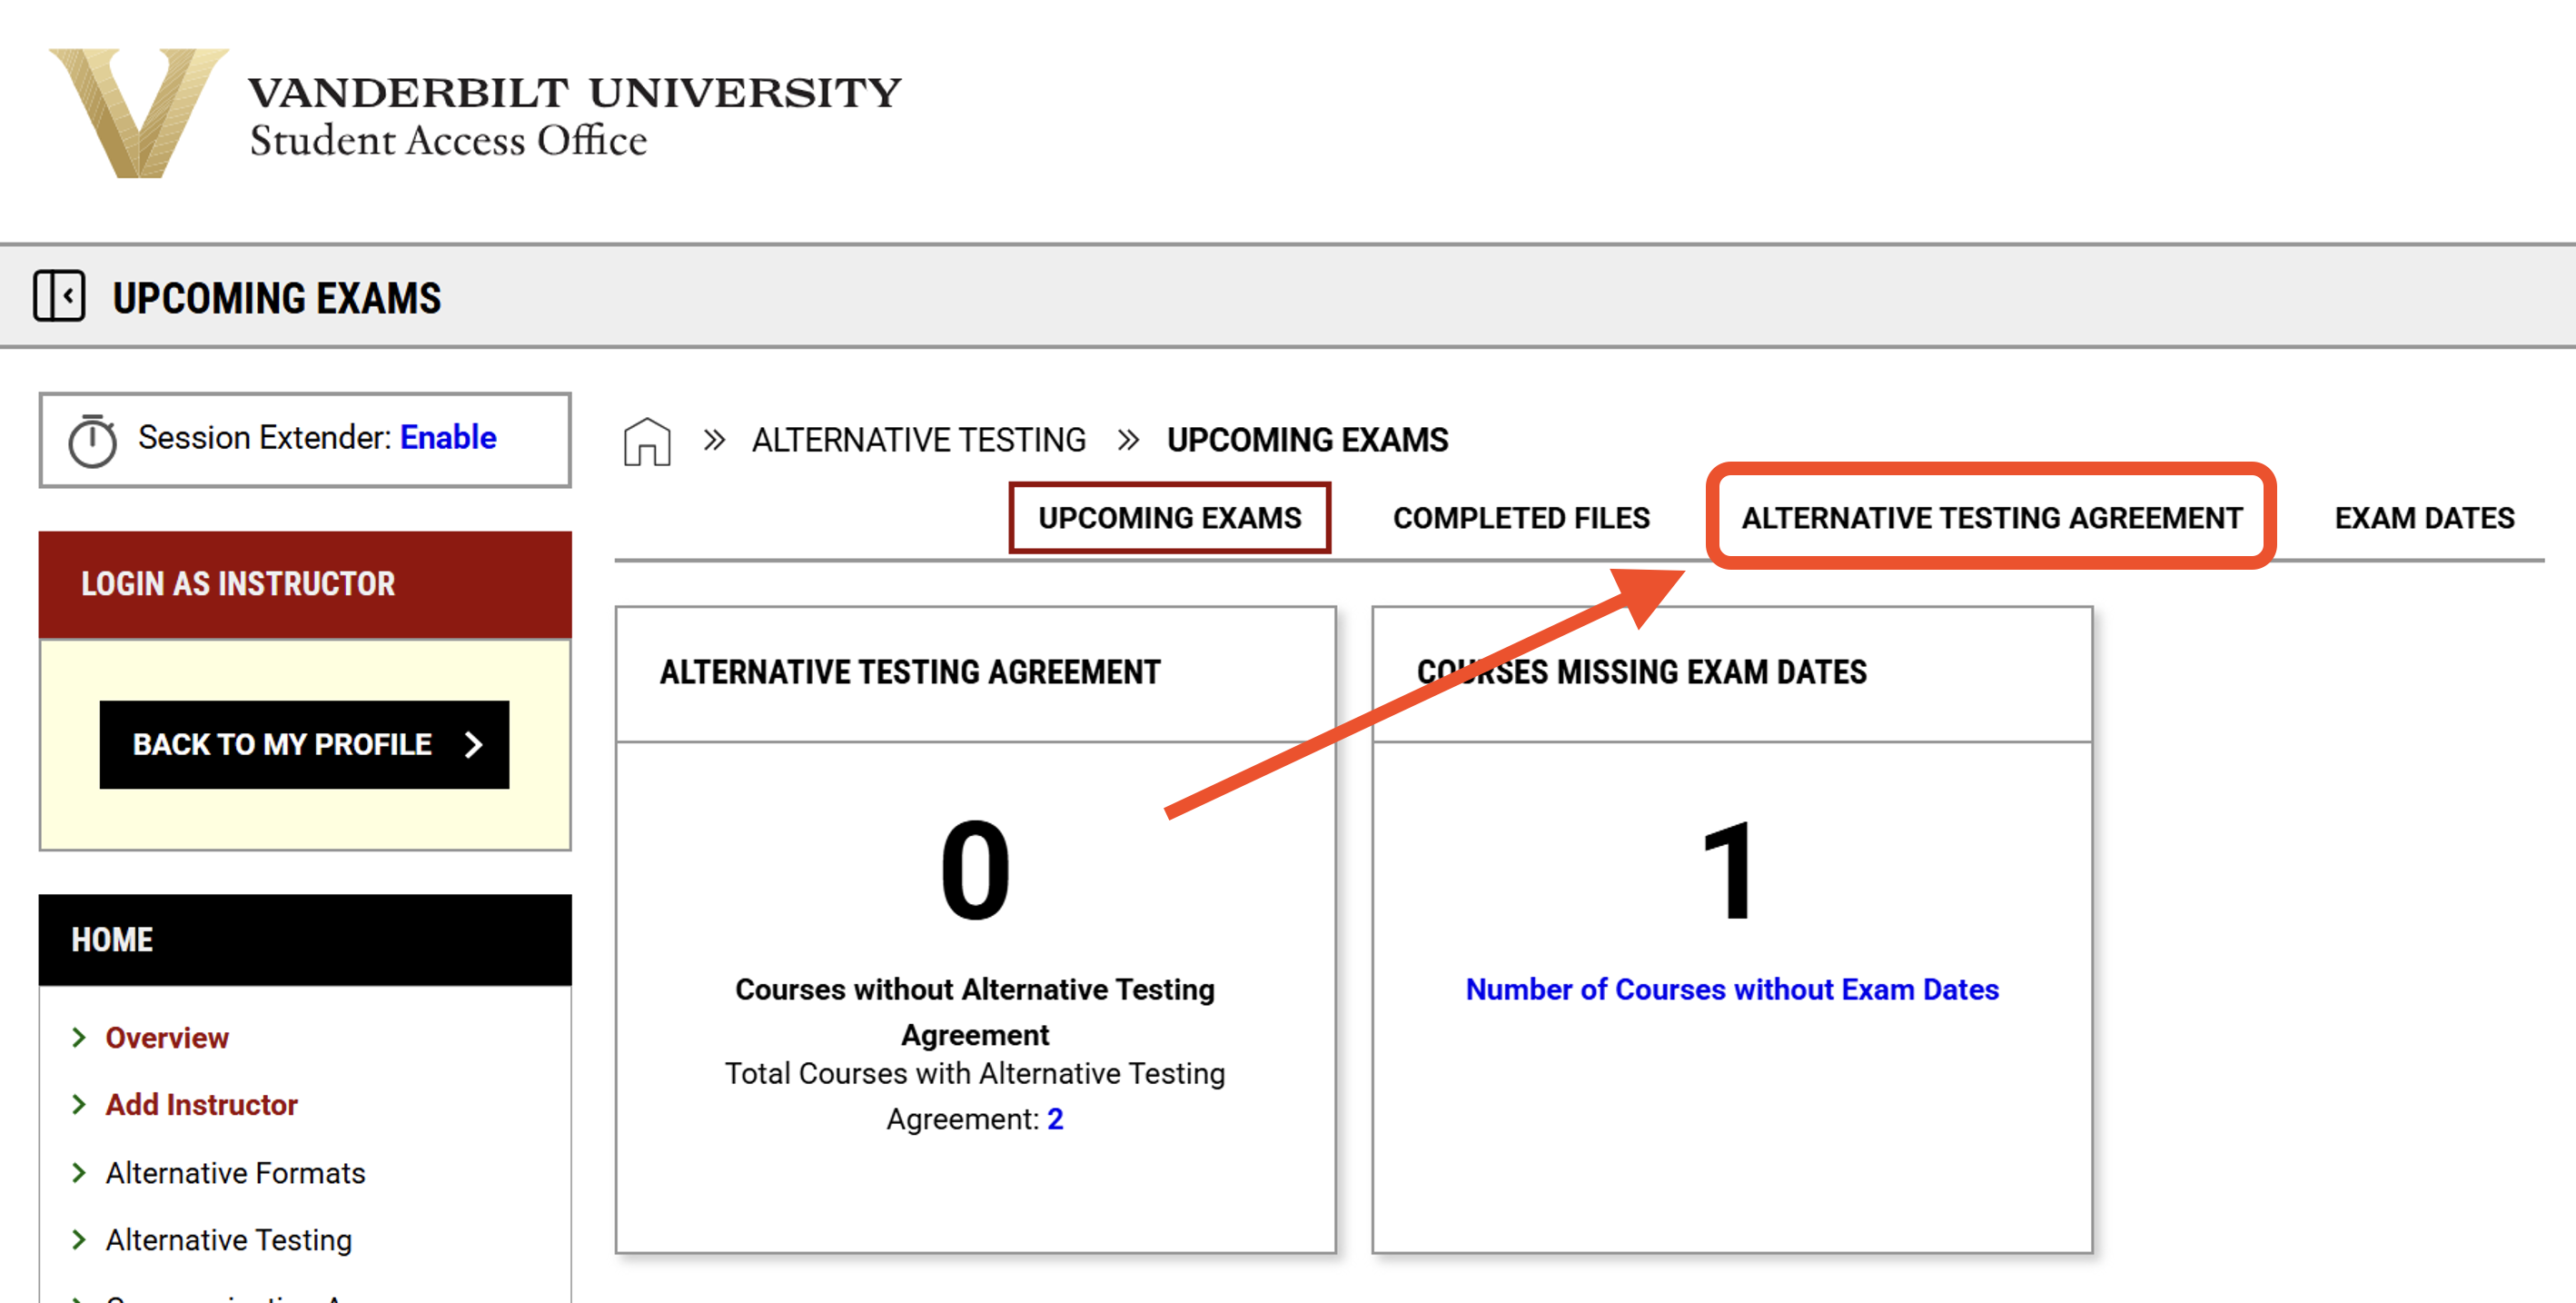Click the arrow icon on Back to My Profile
The width and height of the screenshot is (2576, 1303).
(x=471, y=744)
